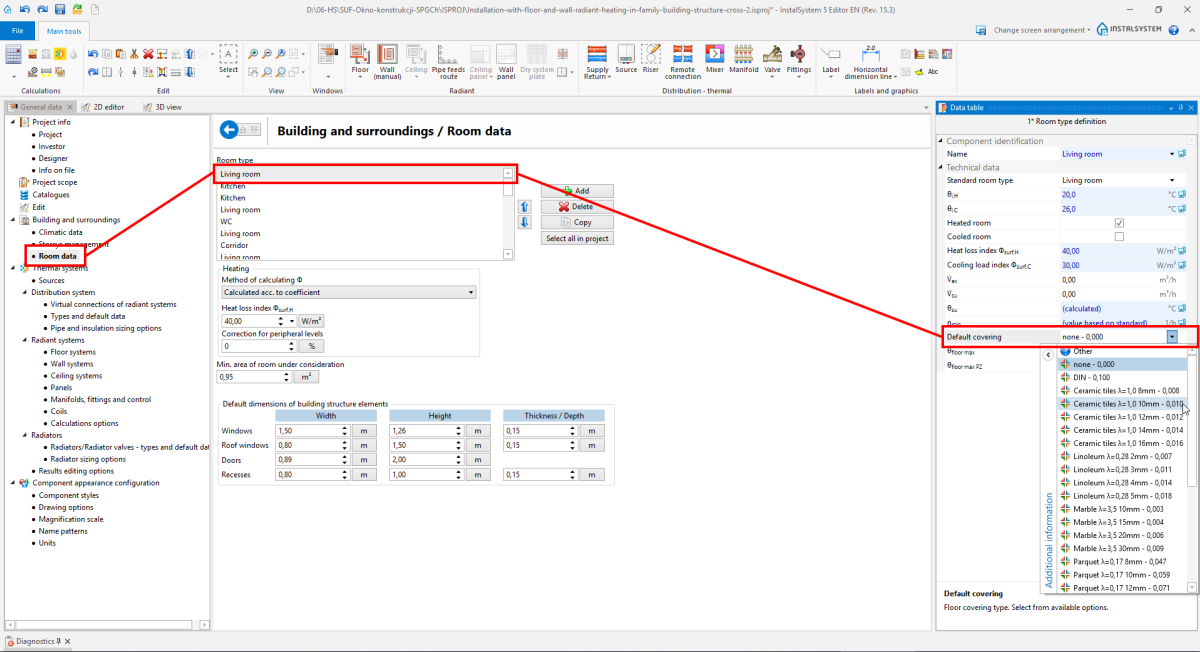Open Climatic data in the tree
The image size is (1200, 652).
tap(60, 232)
